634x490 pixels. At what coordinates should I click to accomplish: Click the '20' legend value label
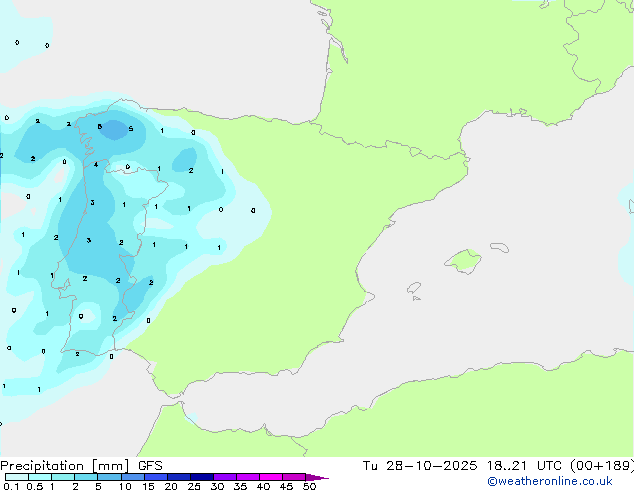(171, 486)
